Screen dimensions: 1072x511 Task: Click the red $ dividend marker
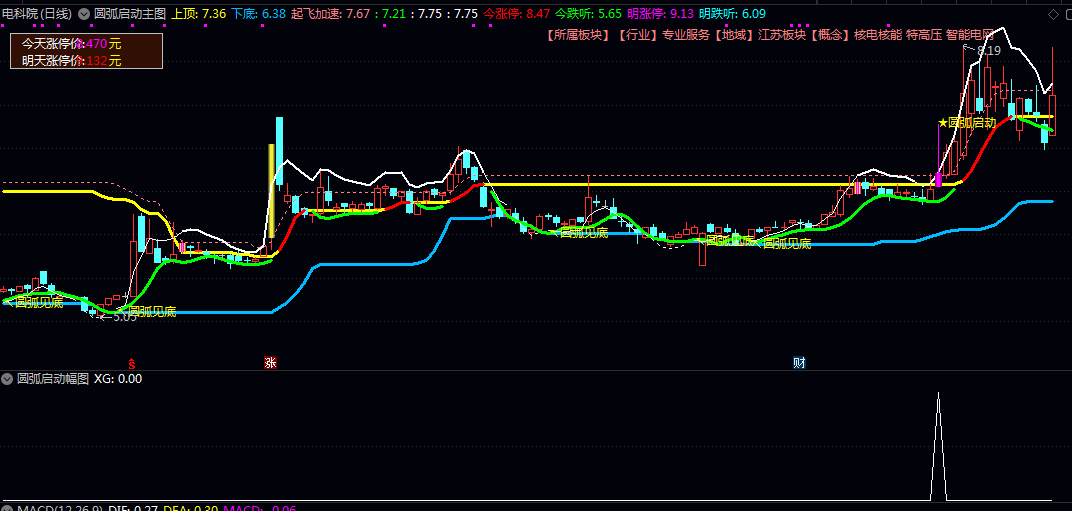[x=131, y=362]
